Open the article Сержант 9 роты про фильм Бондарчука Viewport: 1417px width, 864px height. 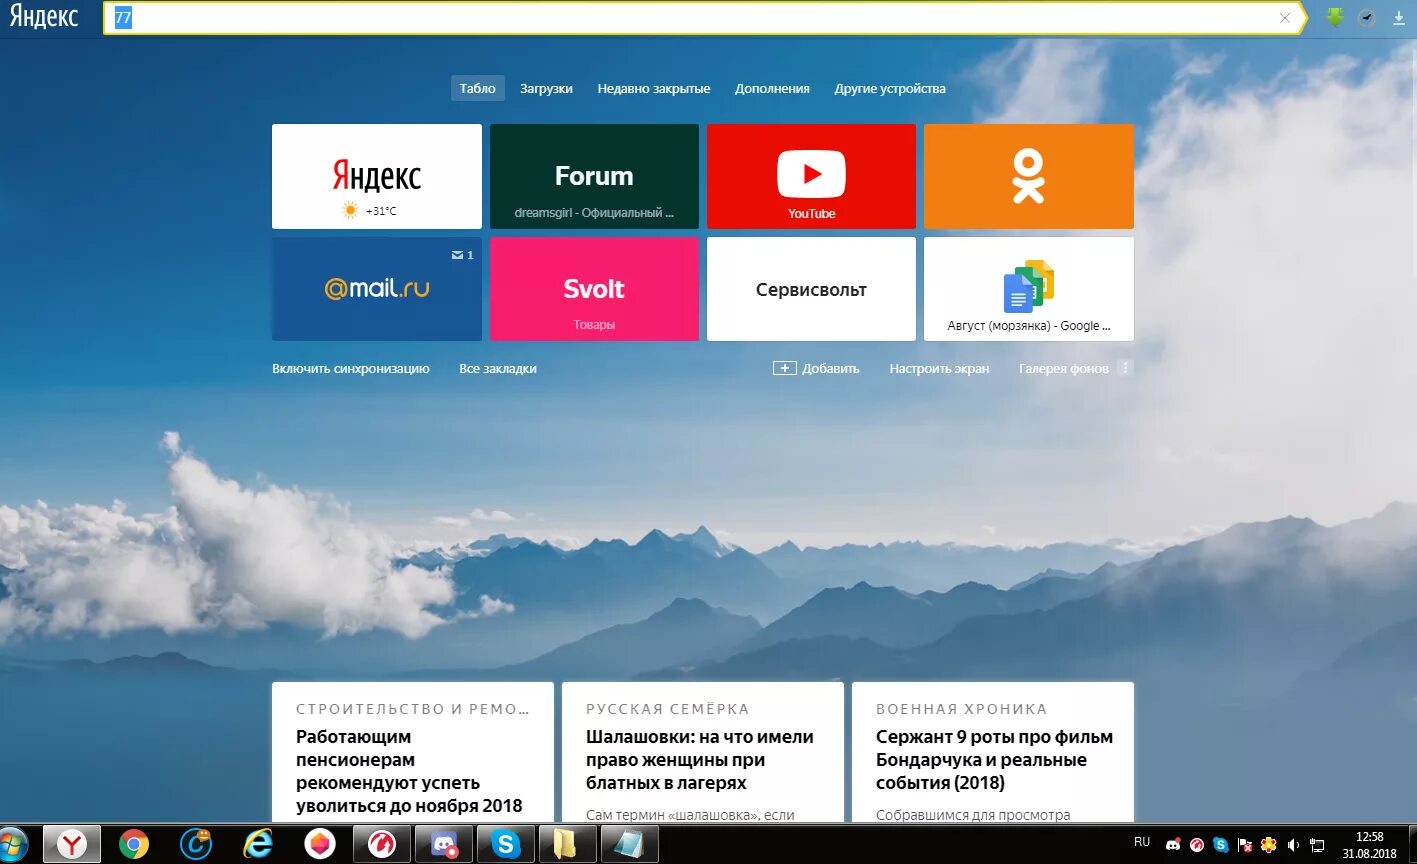coord(994,760)
